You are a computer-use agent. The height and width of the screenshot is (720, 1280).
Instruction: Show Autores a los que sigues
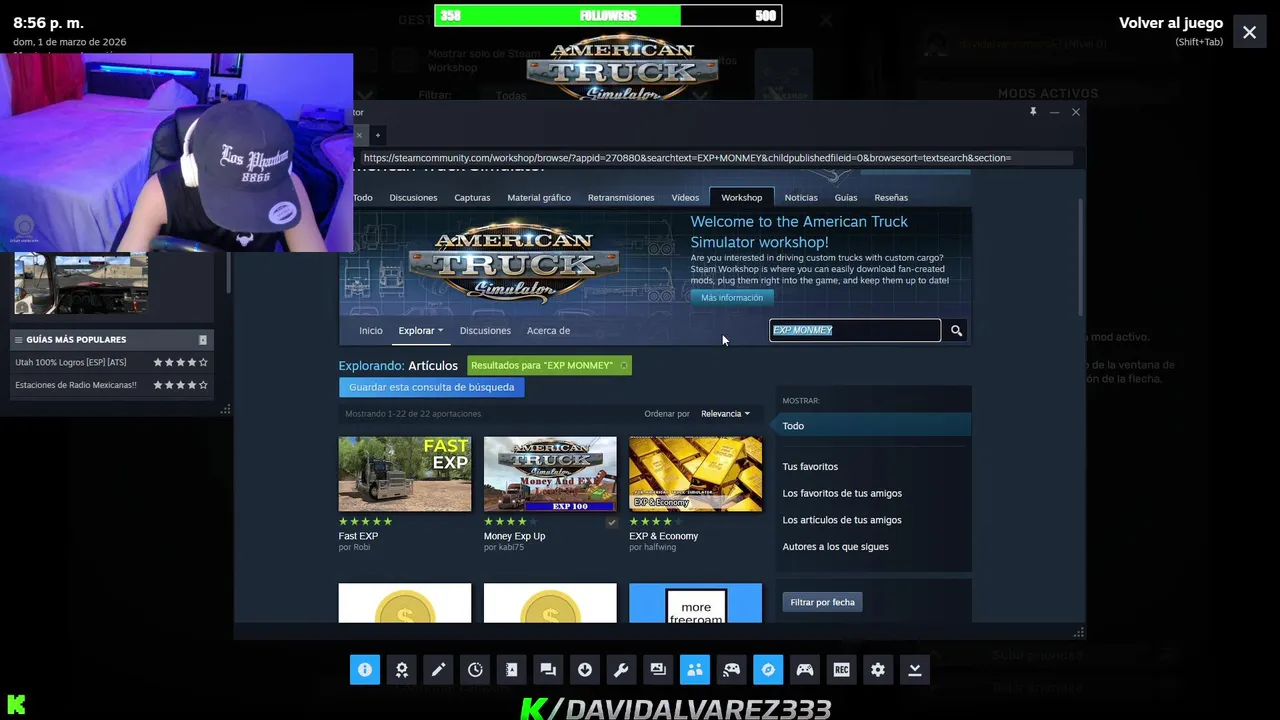point(835,547)
